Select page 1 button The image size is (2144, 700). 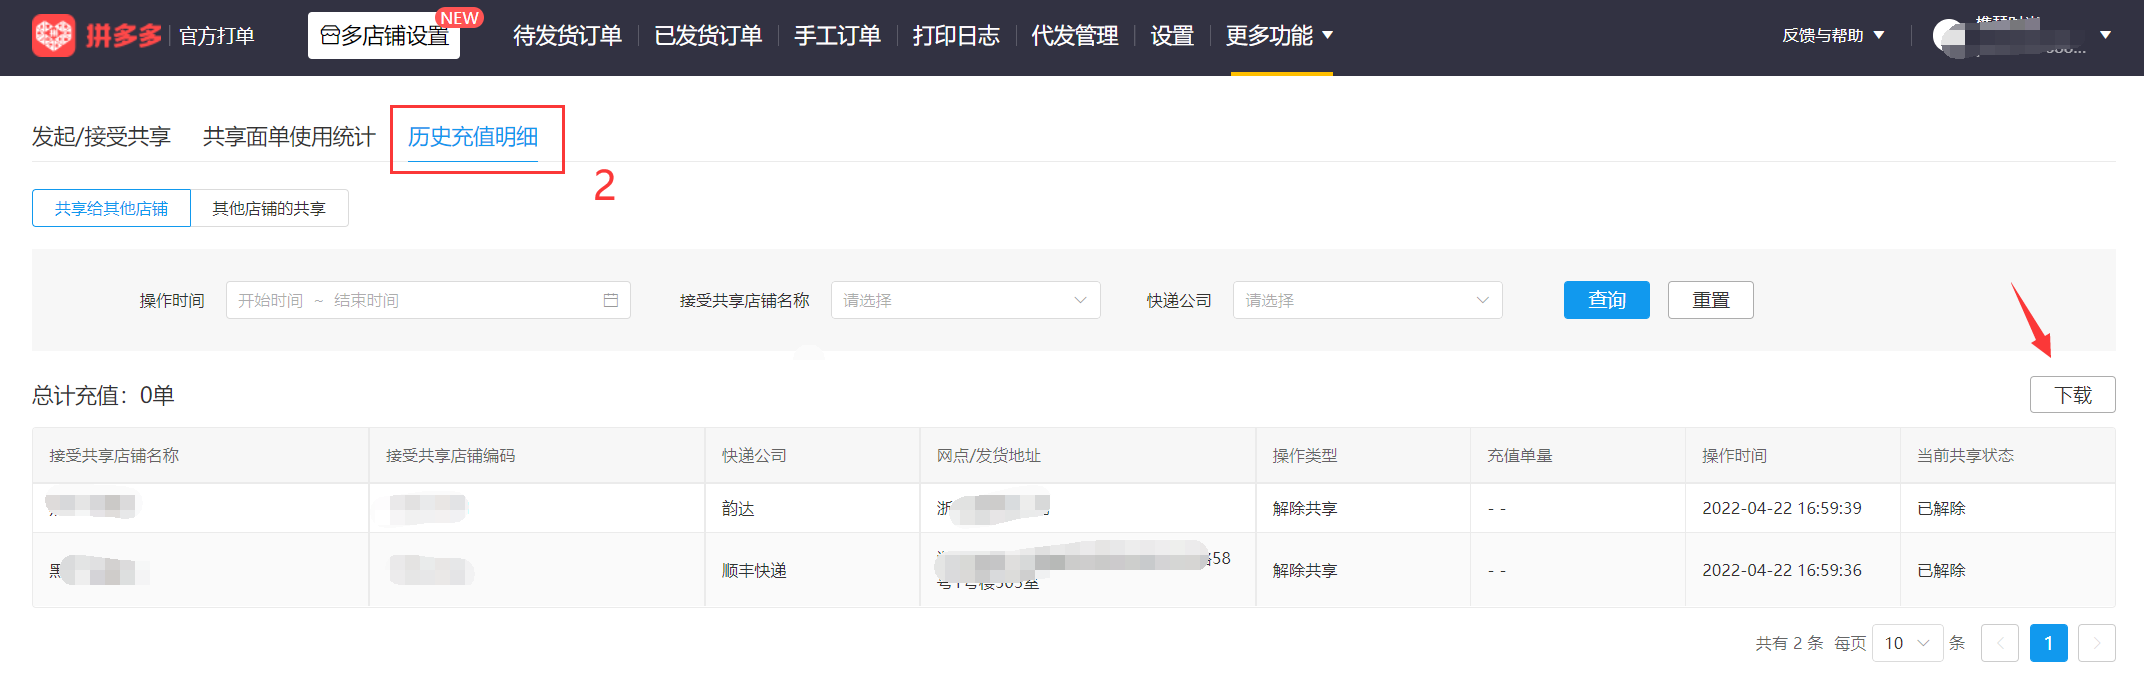tap(2048, 643)
